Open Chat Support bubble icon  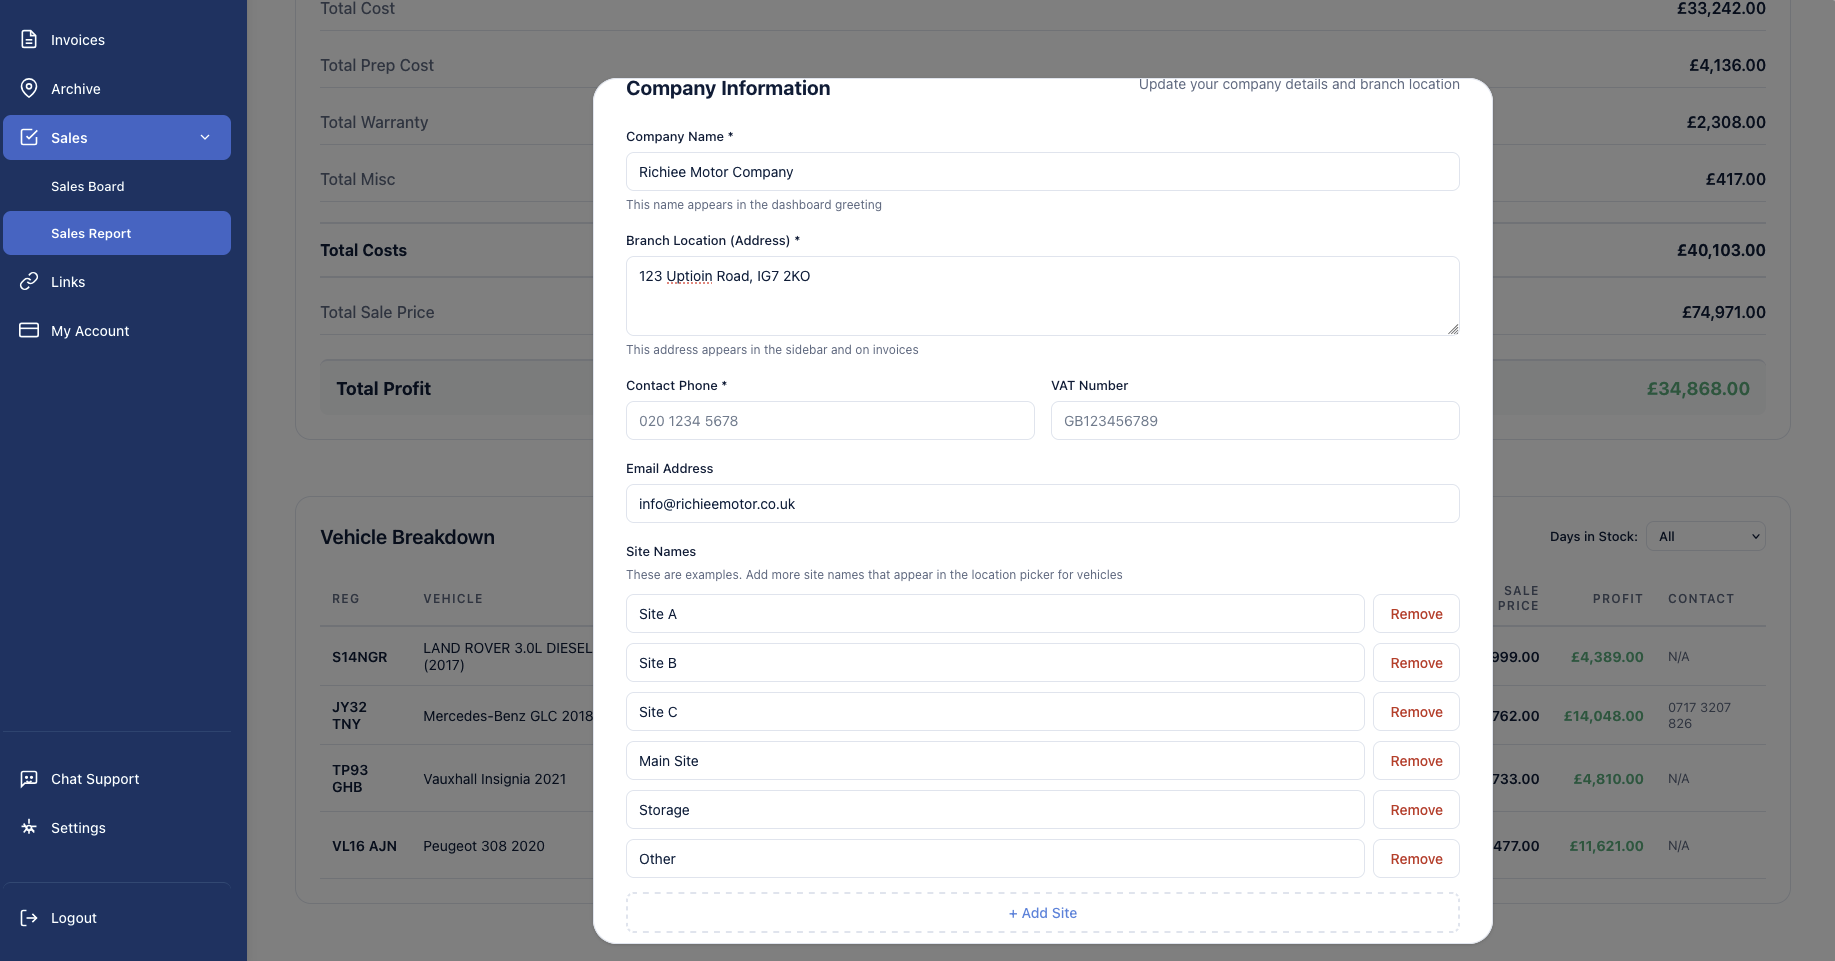tap(29, 778)
